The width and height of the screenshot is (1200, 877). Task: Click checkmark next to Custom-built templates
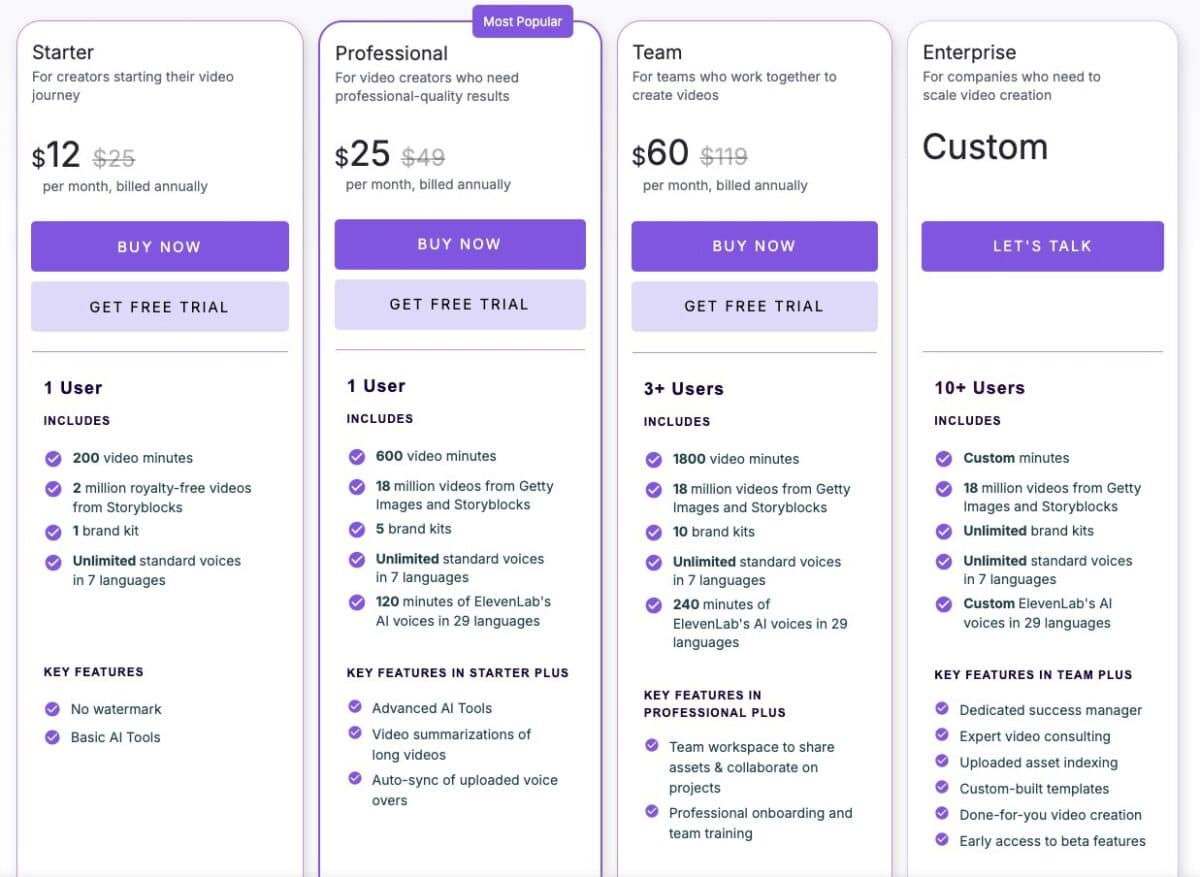point(942,788)
